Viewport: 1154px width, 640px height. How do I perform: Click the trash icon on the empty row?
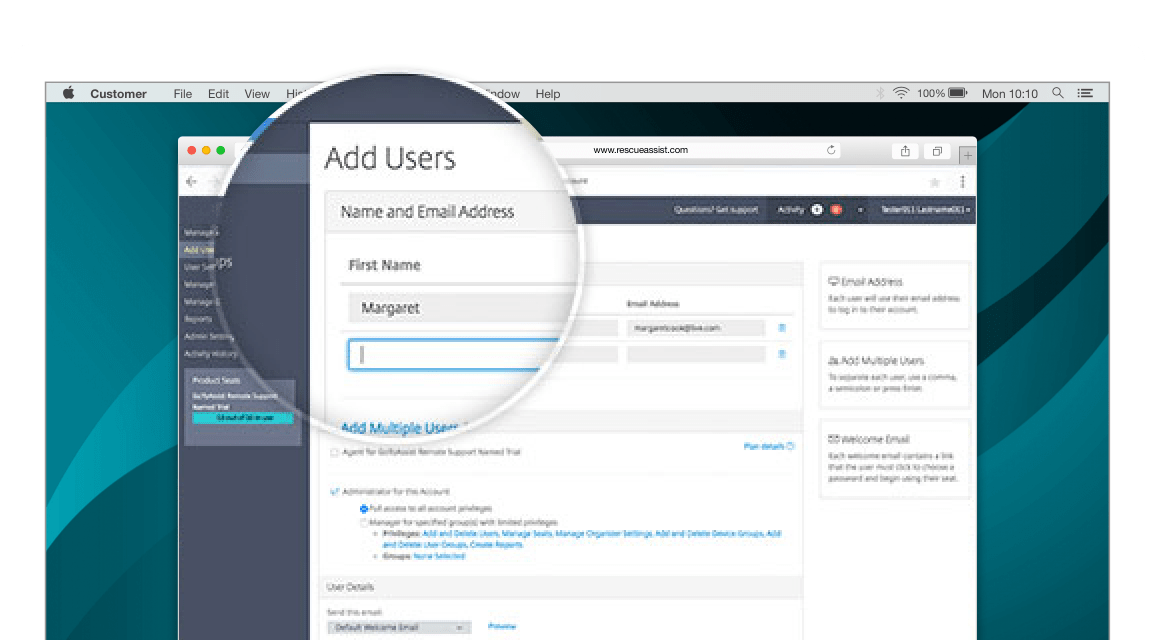782,354
